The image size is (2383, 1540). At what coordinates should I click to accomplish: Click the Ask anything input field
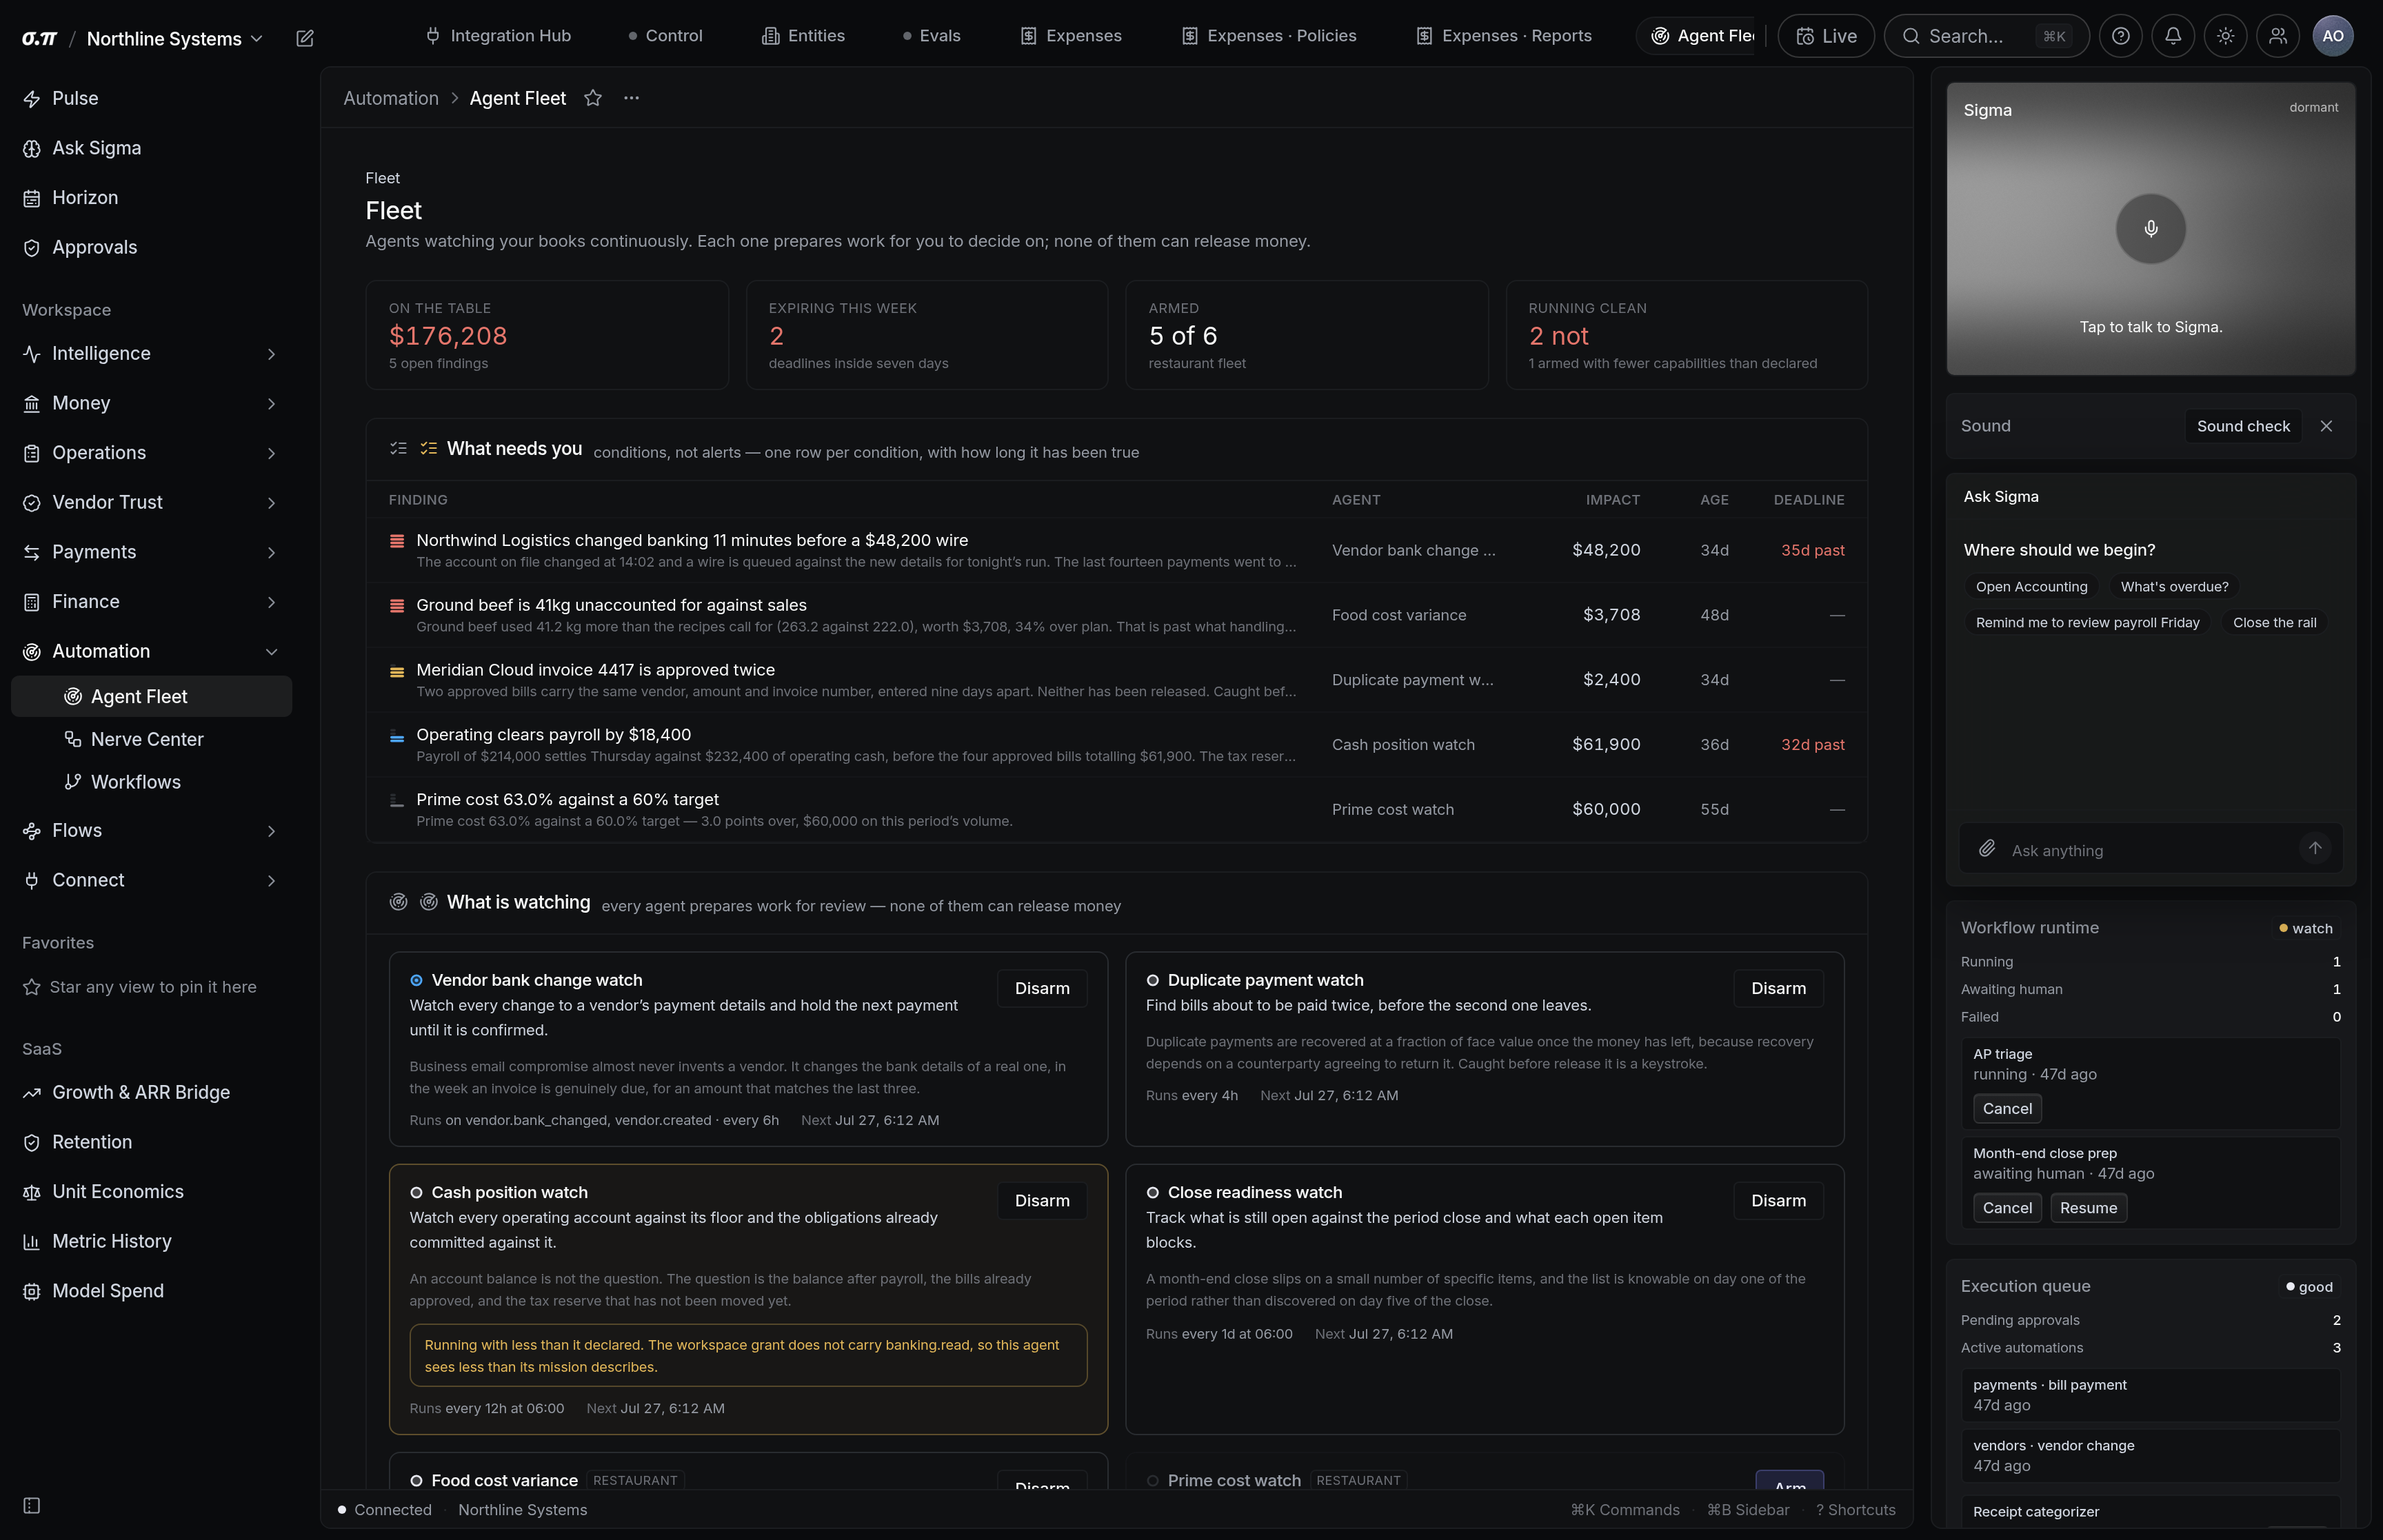[x=2150, y=850]
